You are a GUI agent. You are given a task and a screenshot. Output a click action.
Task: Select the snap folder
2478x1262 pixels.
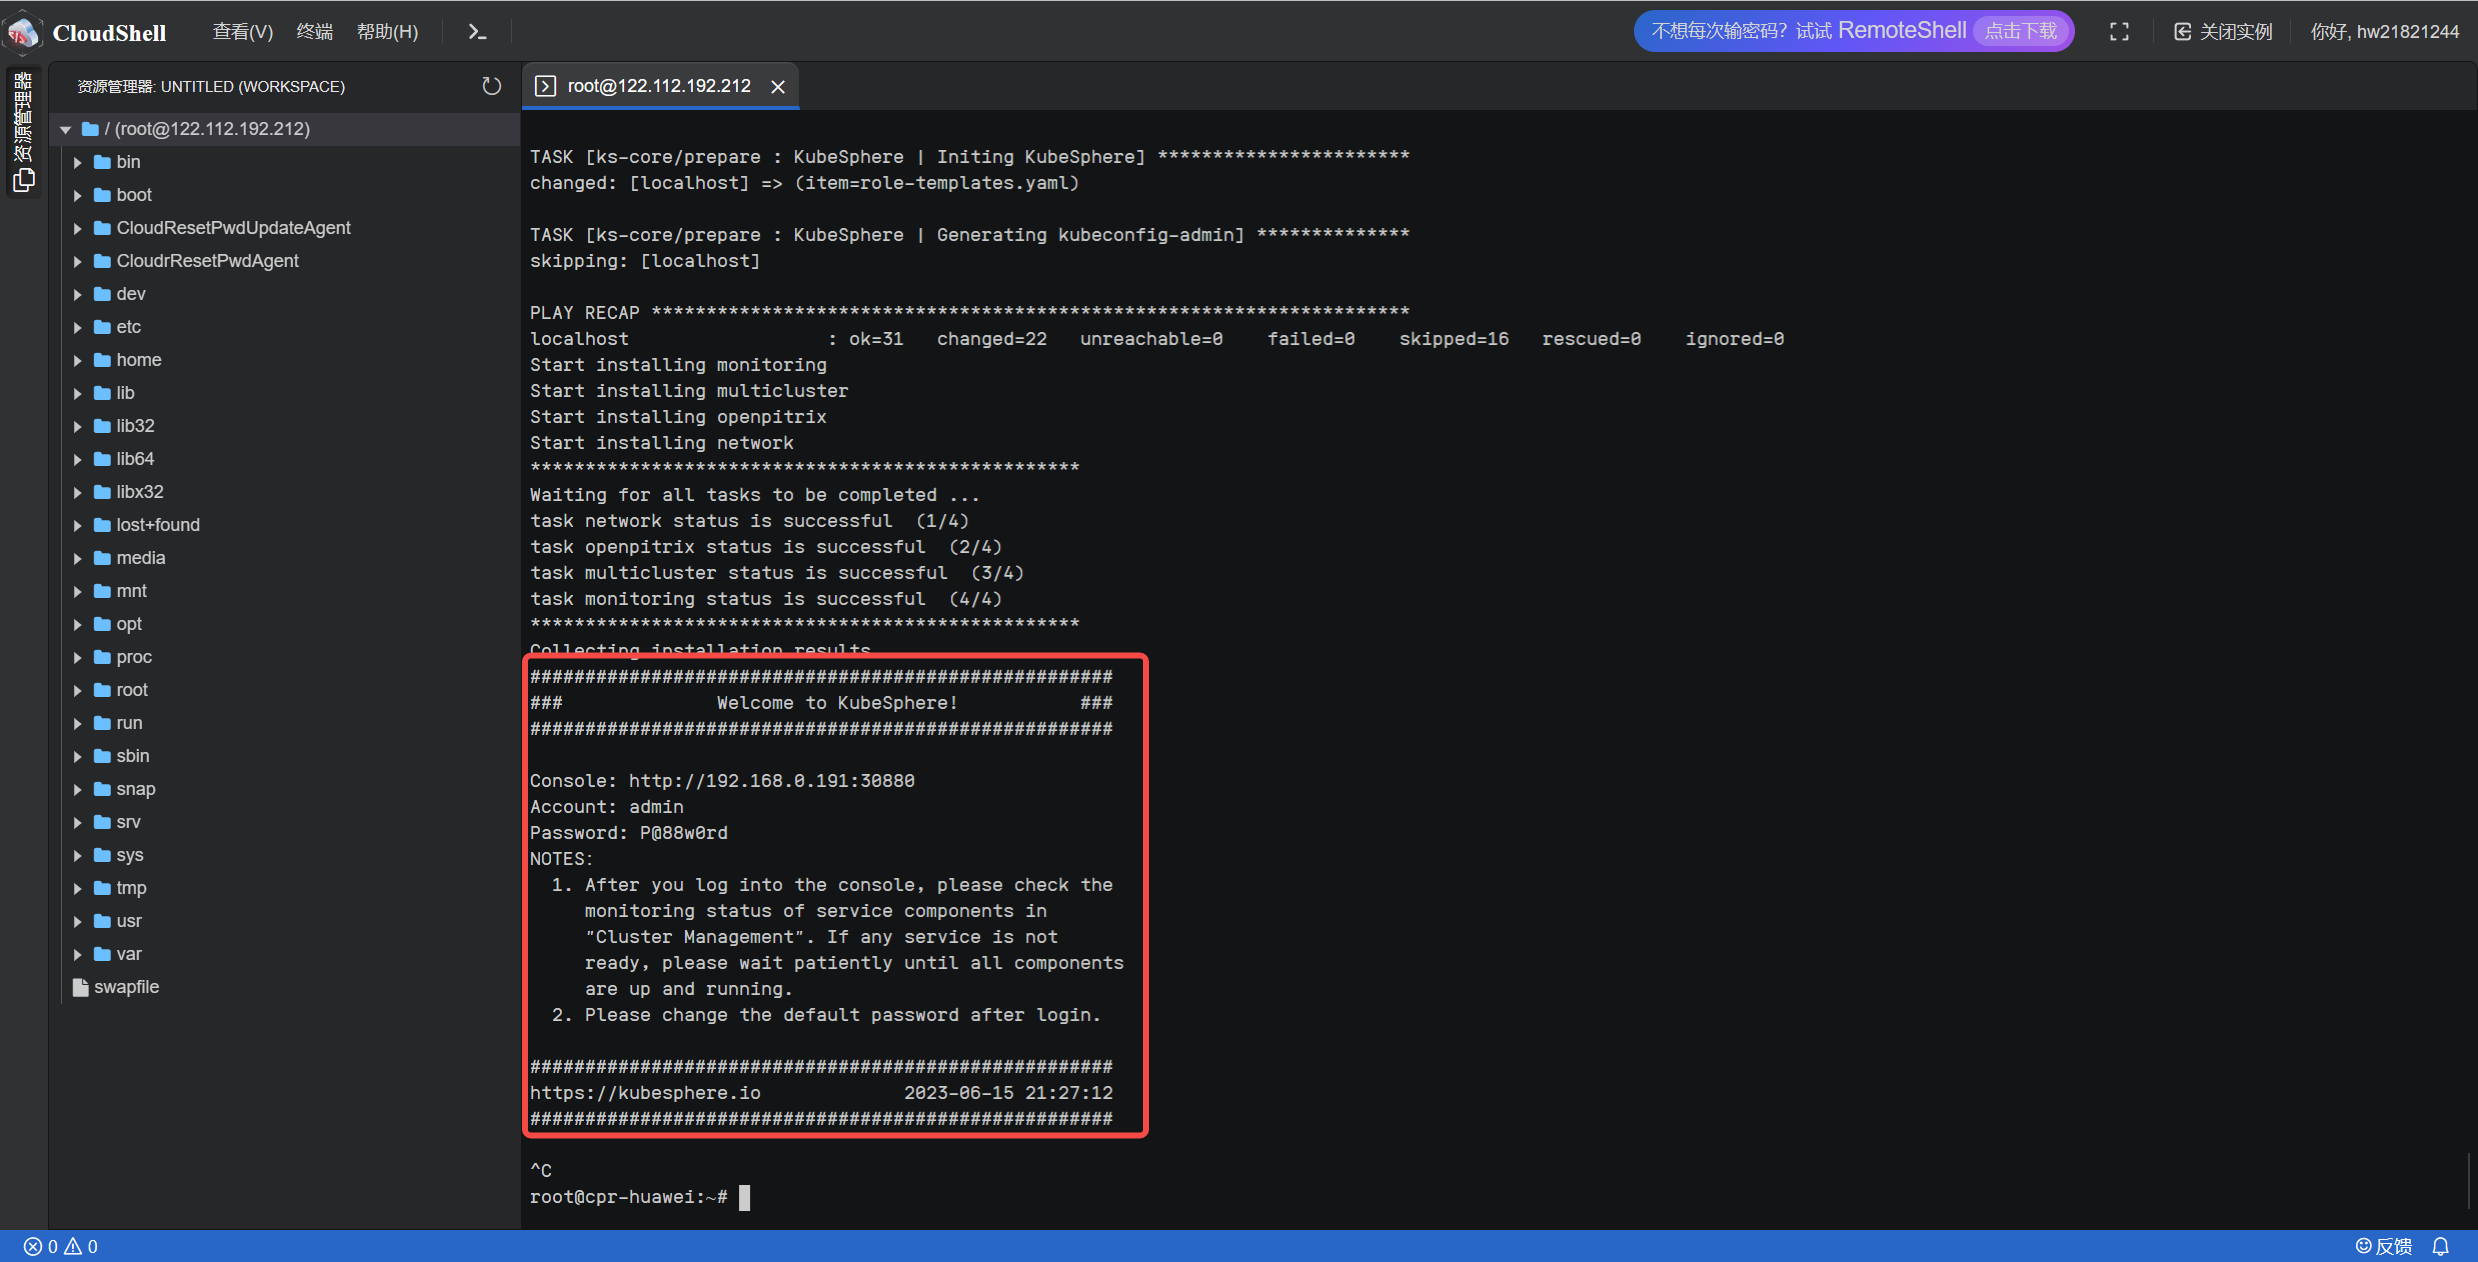[285, 789]
